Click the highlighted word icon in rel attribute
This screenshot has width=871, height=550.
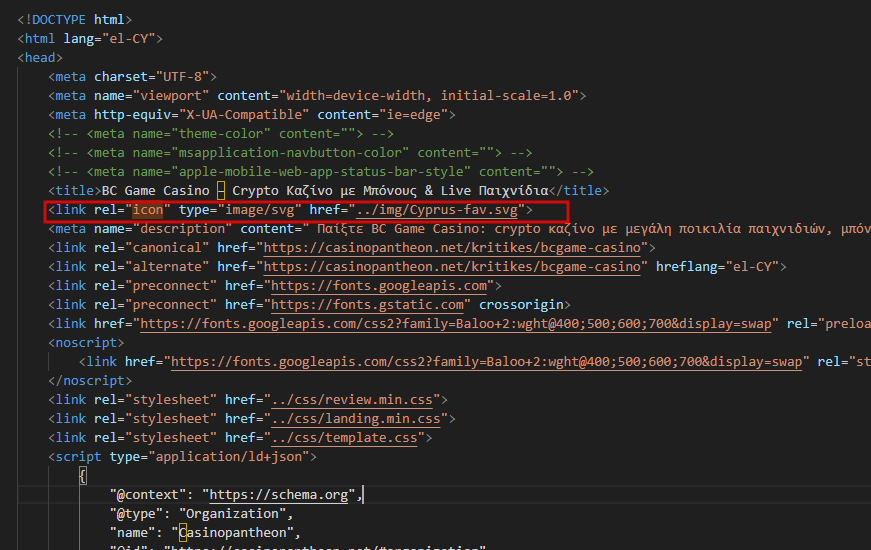148,210
